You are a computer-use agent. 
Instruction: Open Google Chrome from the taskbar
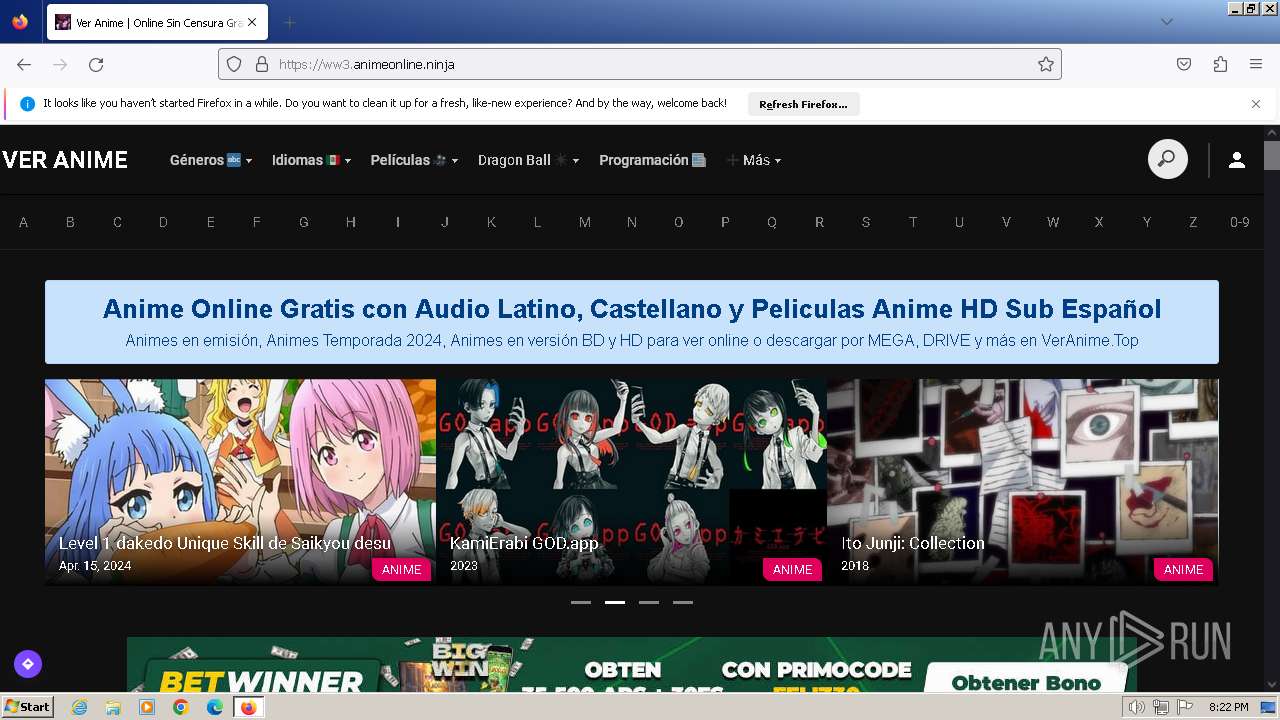(x=181, y=707)
